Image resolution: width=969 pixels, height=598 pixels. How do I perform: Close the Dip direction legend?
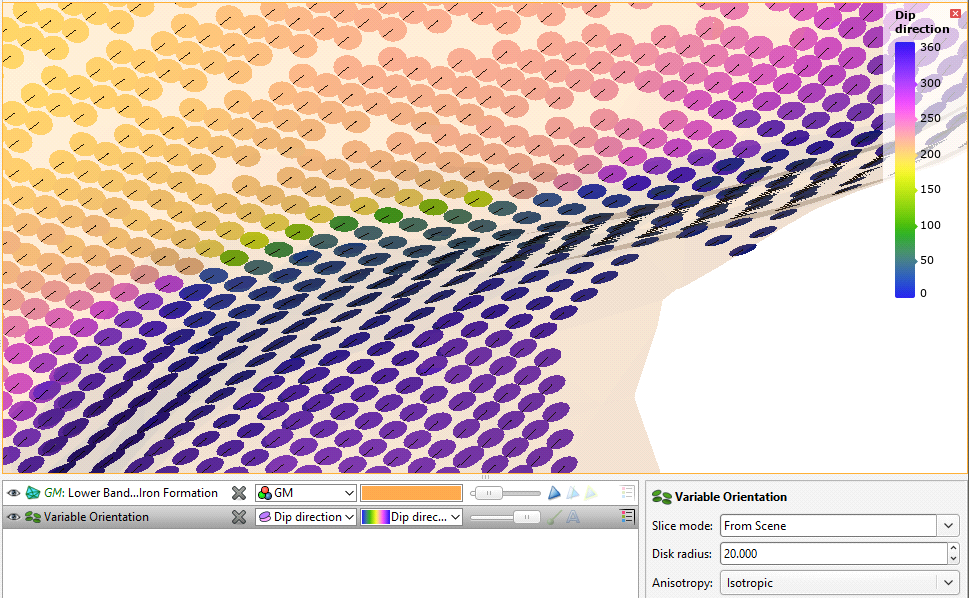point(955,13)
